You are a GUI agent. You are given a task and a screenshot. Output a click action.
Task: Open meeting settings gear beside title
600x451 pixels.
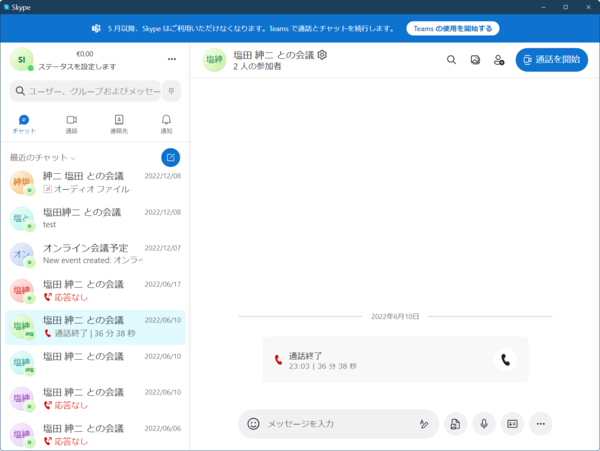pyautogui.click(x=322, y=55)
